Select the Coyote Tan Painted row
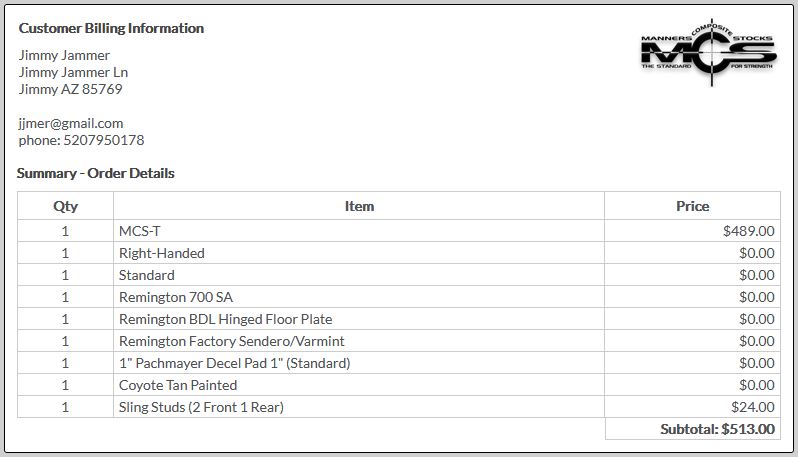 pyautogui.click(x=398, y=385)
